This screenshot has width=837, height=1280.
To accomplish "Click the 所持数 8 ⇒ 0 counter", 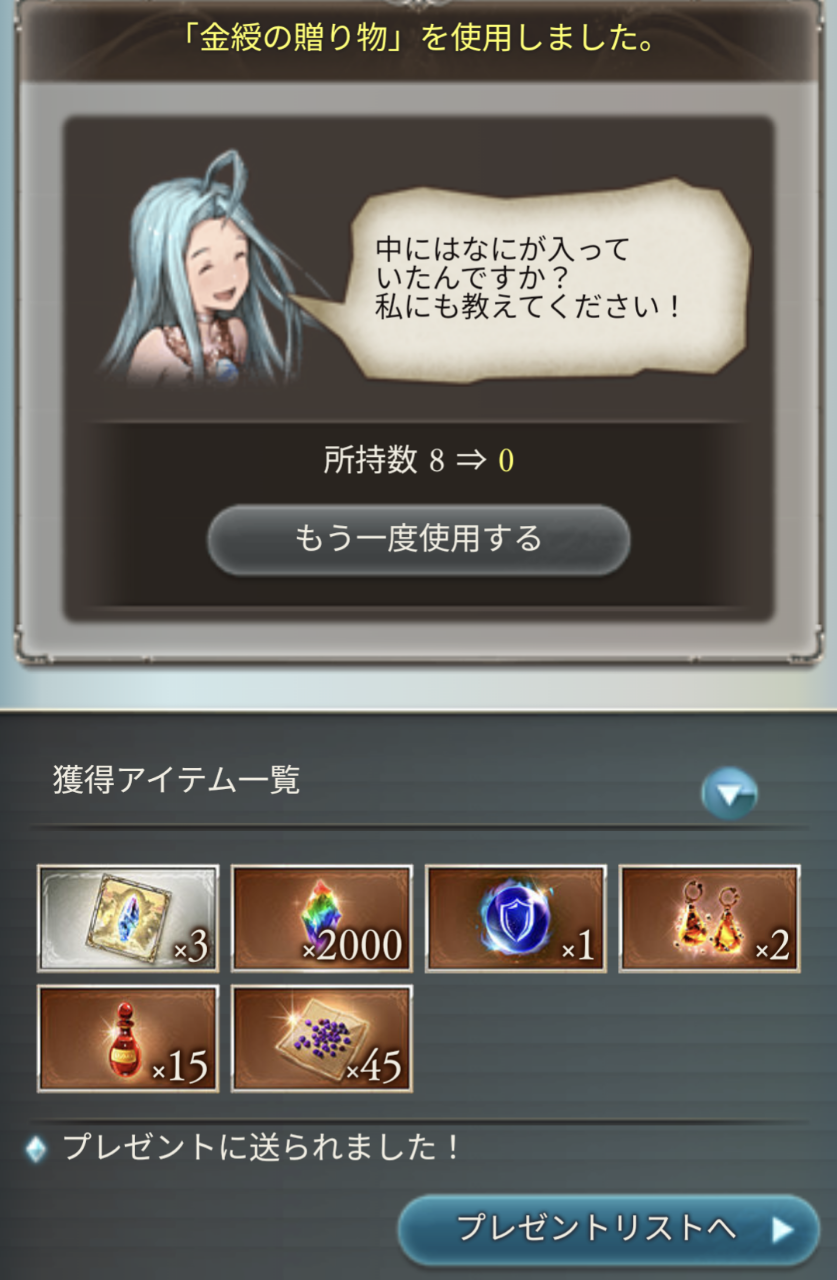I will (x=418, y=460).
